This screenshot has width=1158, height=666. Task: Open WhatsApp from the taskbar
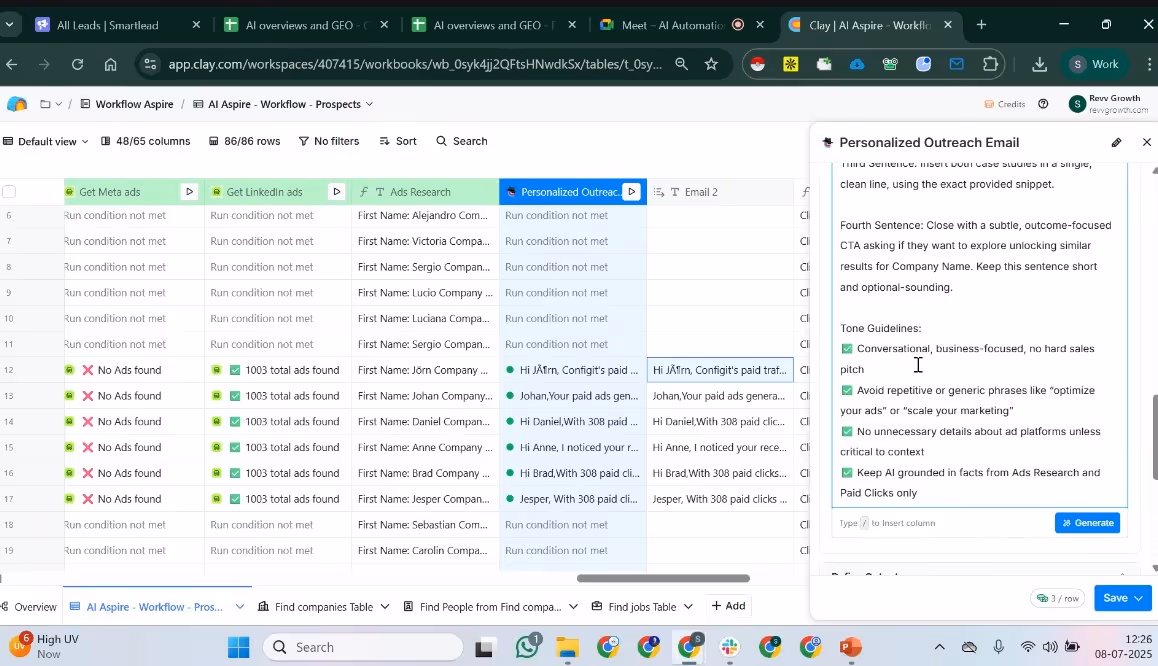click(x=527, y=647)
